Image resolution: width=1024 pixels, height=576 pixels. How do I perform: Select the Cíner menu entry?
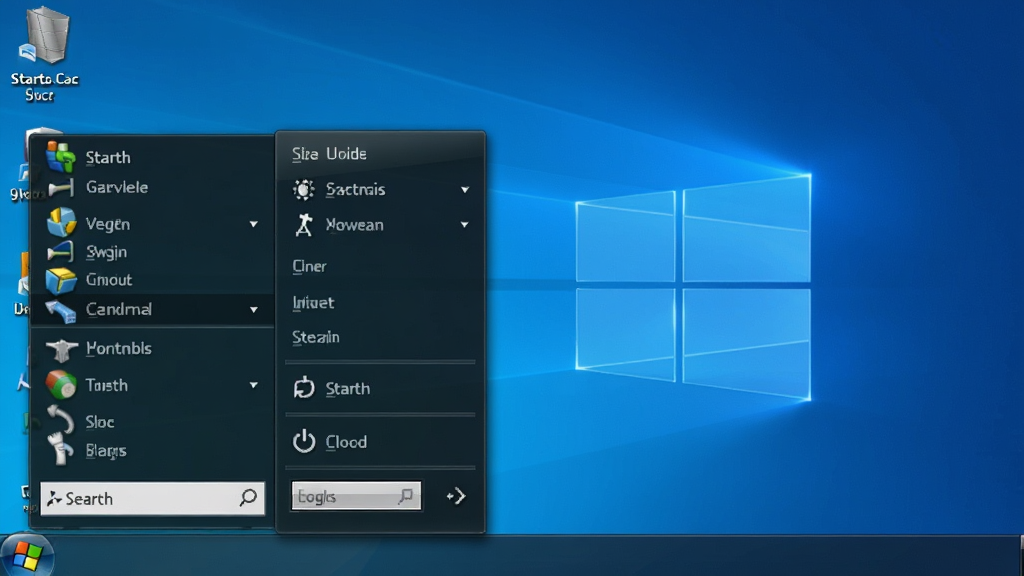coord(310,266)
